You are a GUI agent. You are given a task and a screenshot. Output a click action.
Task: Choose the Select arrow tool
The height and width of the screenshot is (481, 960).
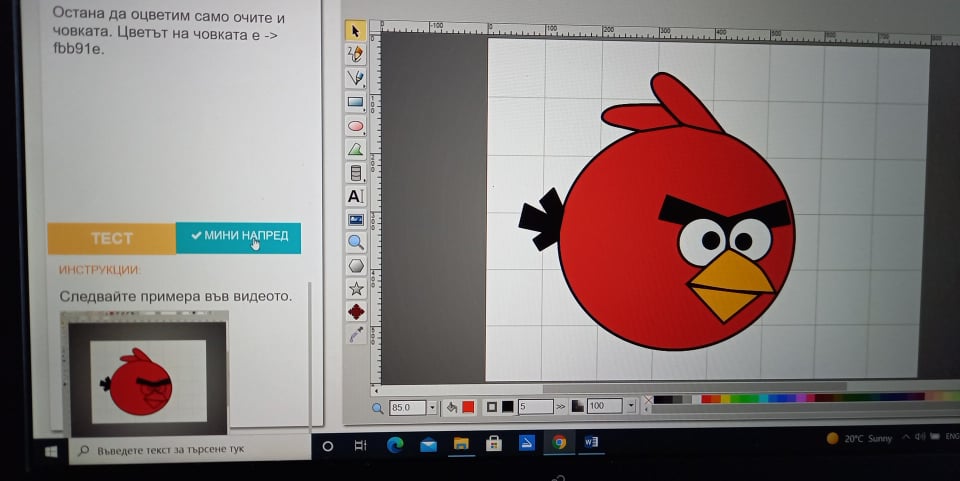pos(354,31)
